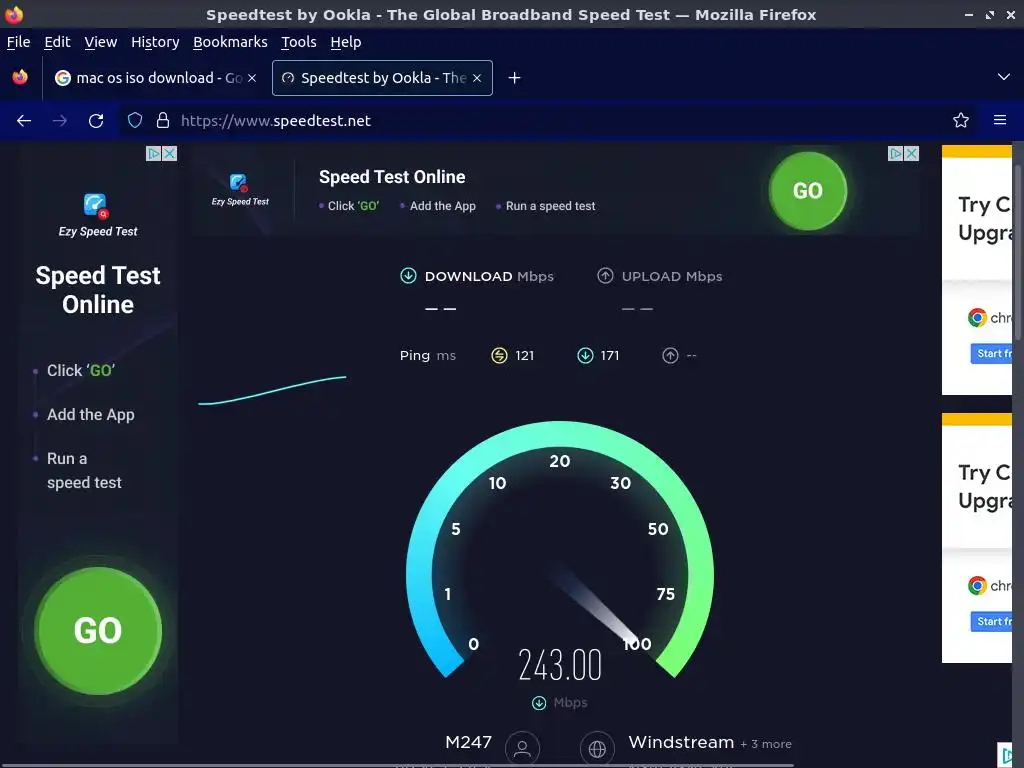Click the user profile icon next to M247
Viewport: 1024px width, 768px height.
(522, 748)
